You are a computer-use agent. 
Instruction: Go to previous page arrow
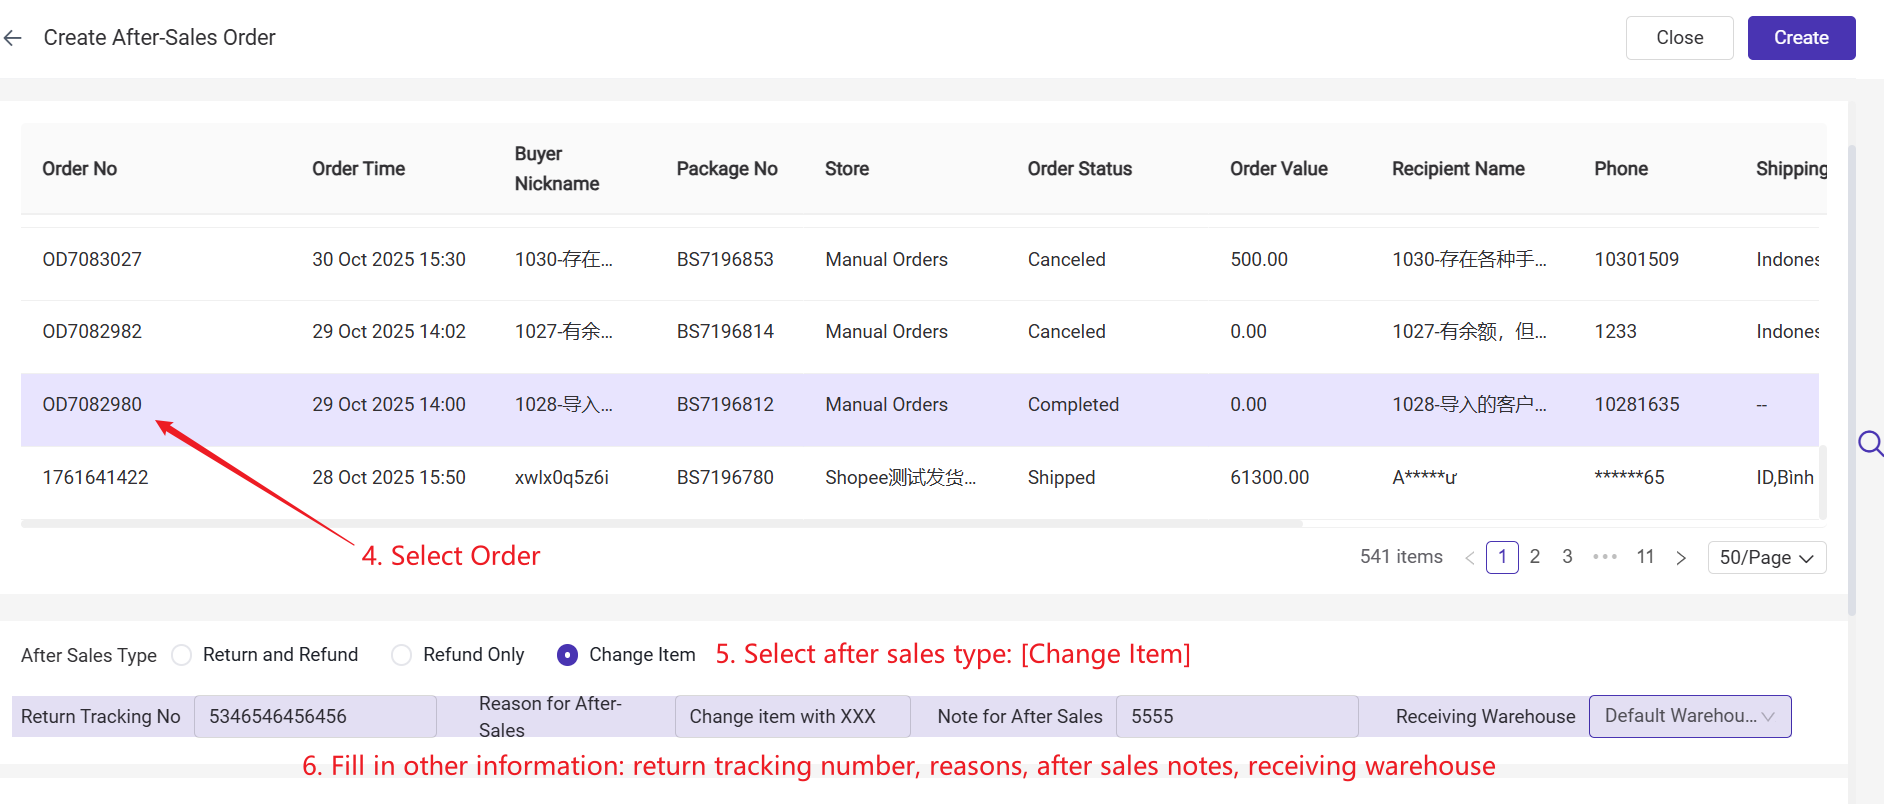(1469, 558)
